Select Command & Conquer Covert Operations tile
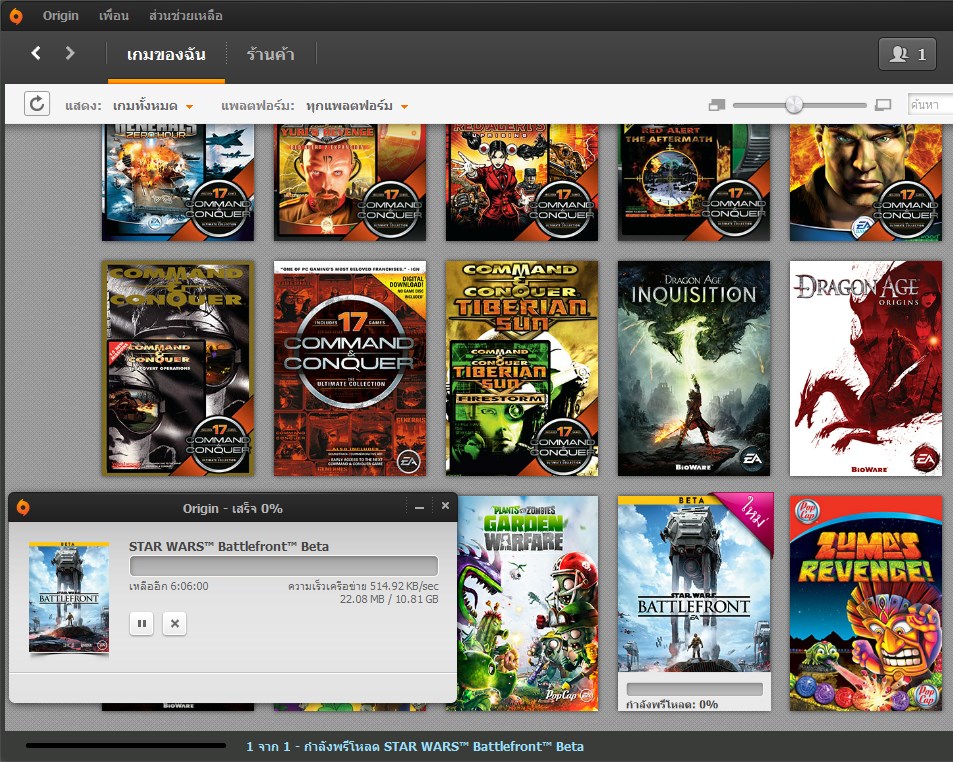 click(x=178, y=368)
